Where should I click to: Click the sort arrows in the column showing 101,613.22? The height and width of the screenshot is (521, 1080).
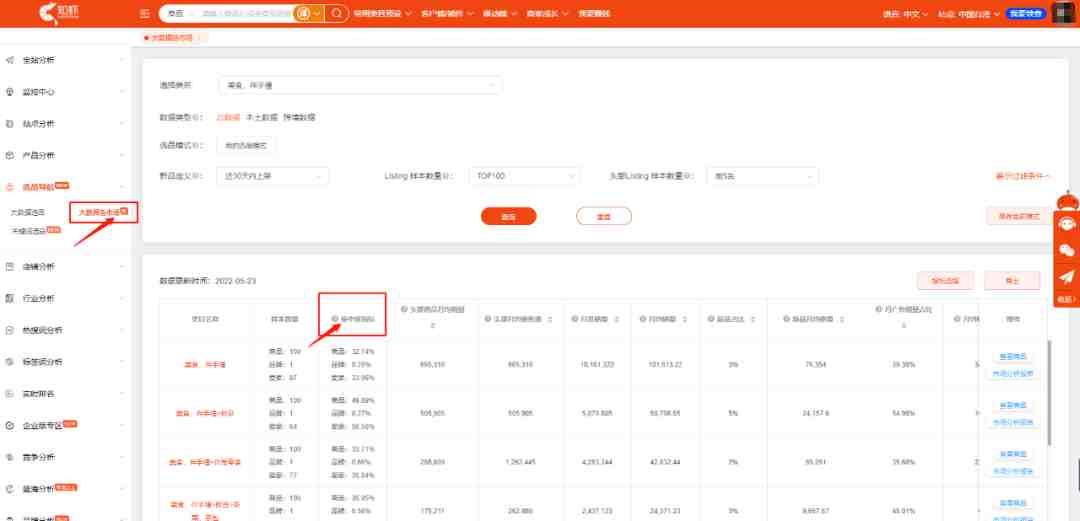click(x=683, y=320)
